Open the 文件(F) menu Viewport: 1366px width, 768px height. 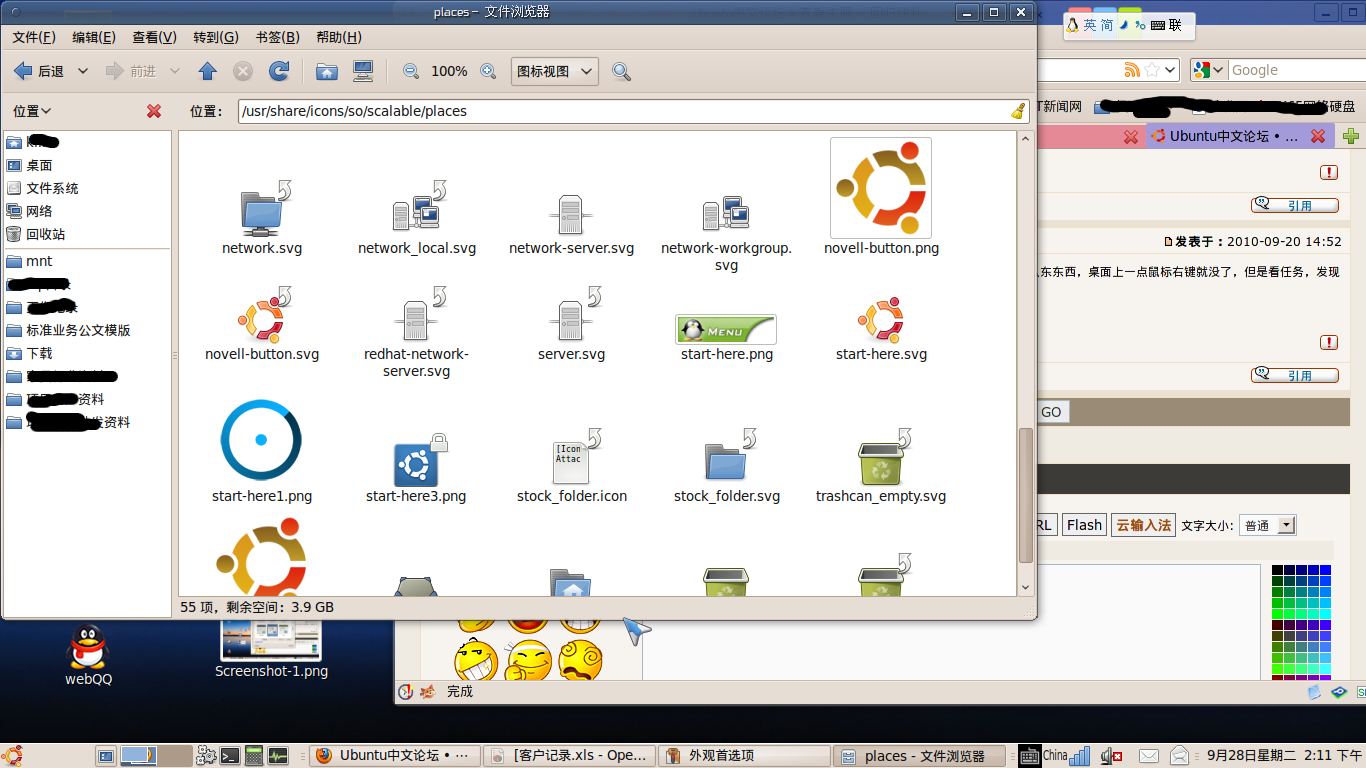(x=34, y=37)
